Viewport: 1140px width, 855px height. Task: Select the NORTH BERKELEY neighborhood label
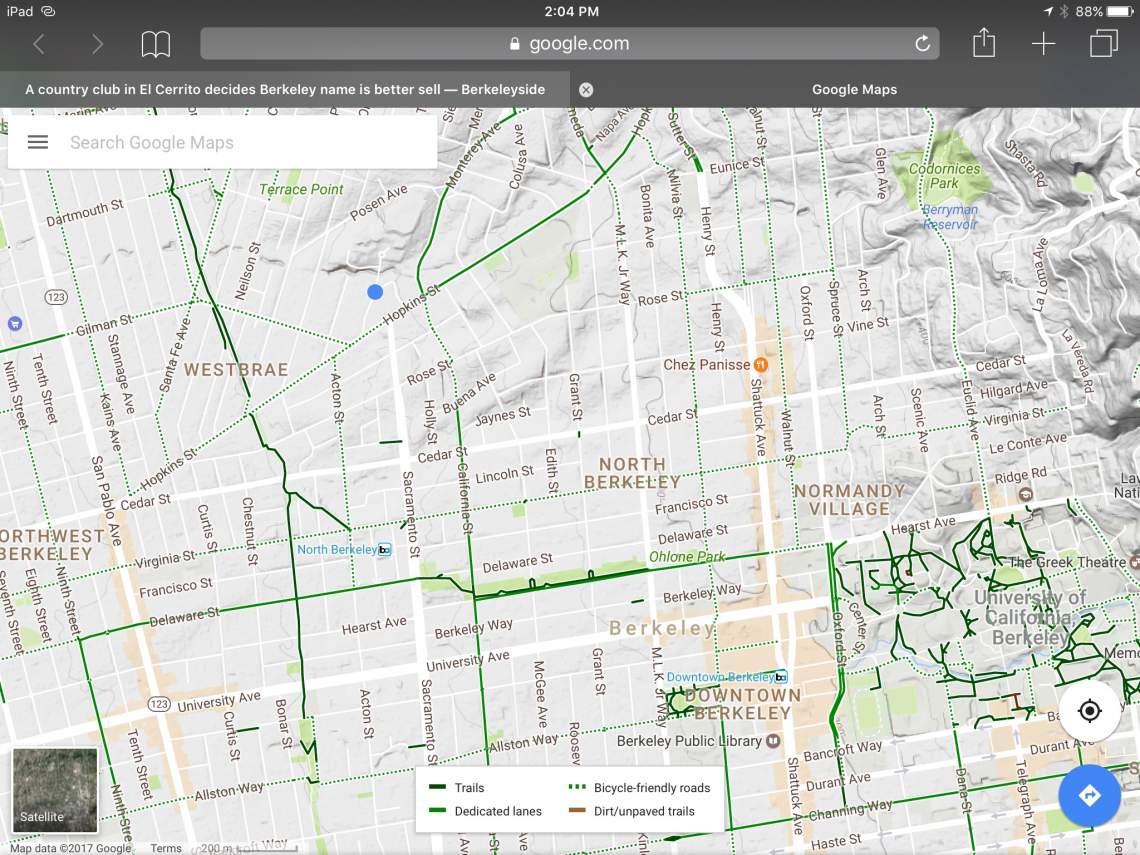pyautogui.click(x=632, y=473)
